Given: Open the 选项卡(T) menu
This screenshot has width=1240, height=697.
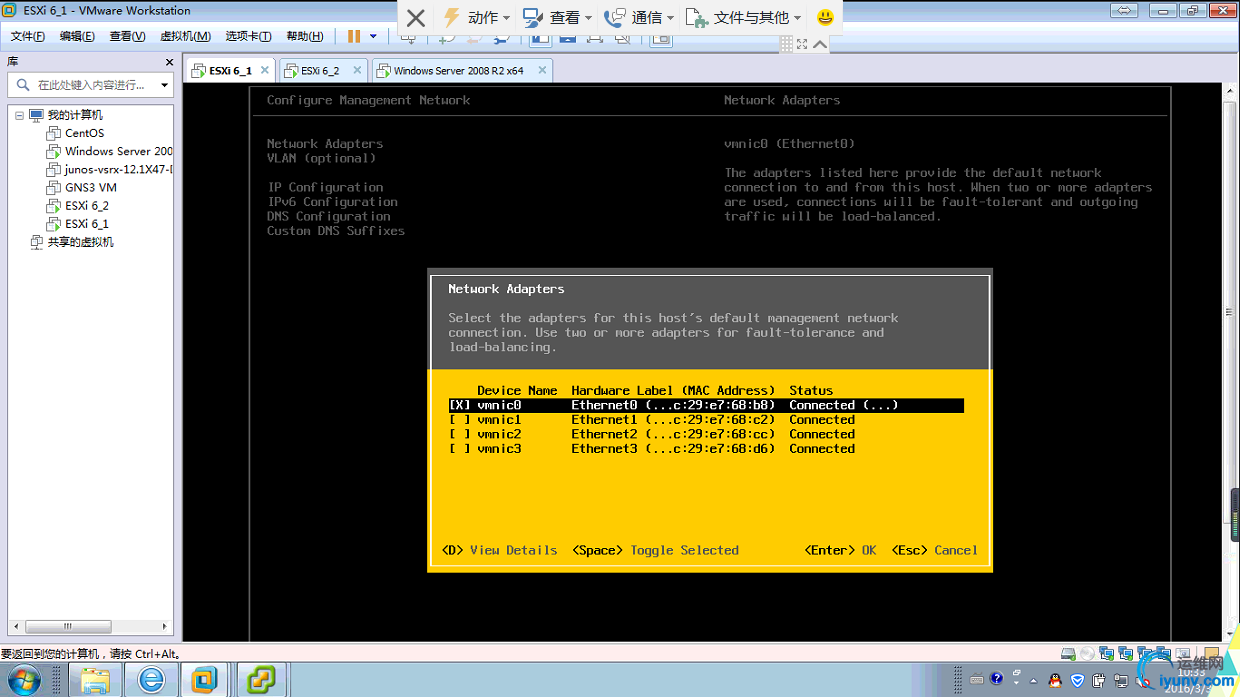Looking at the screenshot, I should [x=248, y=36].
